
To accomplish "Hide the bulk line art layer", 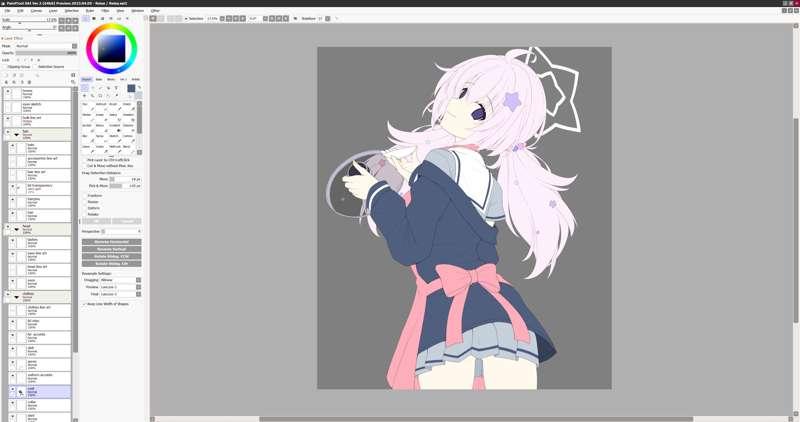I will click(8, 118).
